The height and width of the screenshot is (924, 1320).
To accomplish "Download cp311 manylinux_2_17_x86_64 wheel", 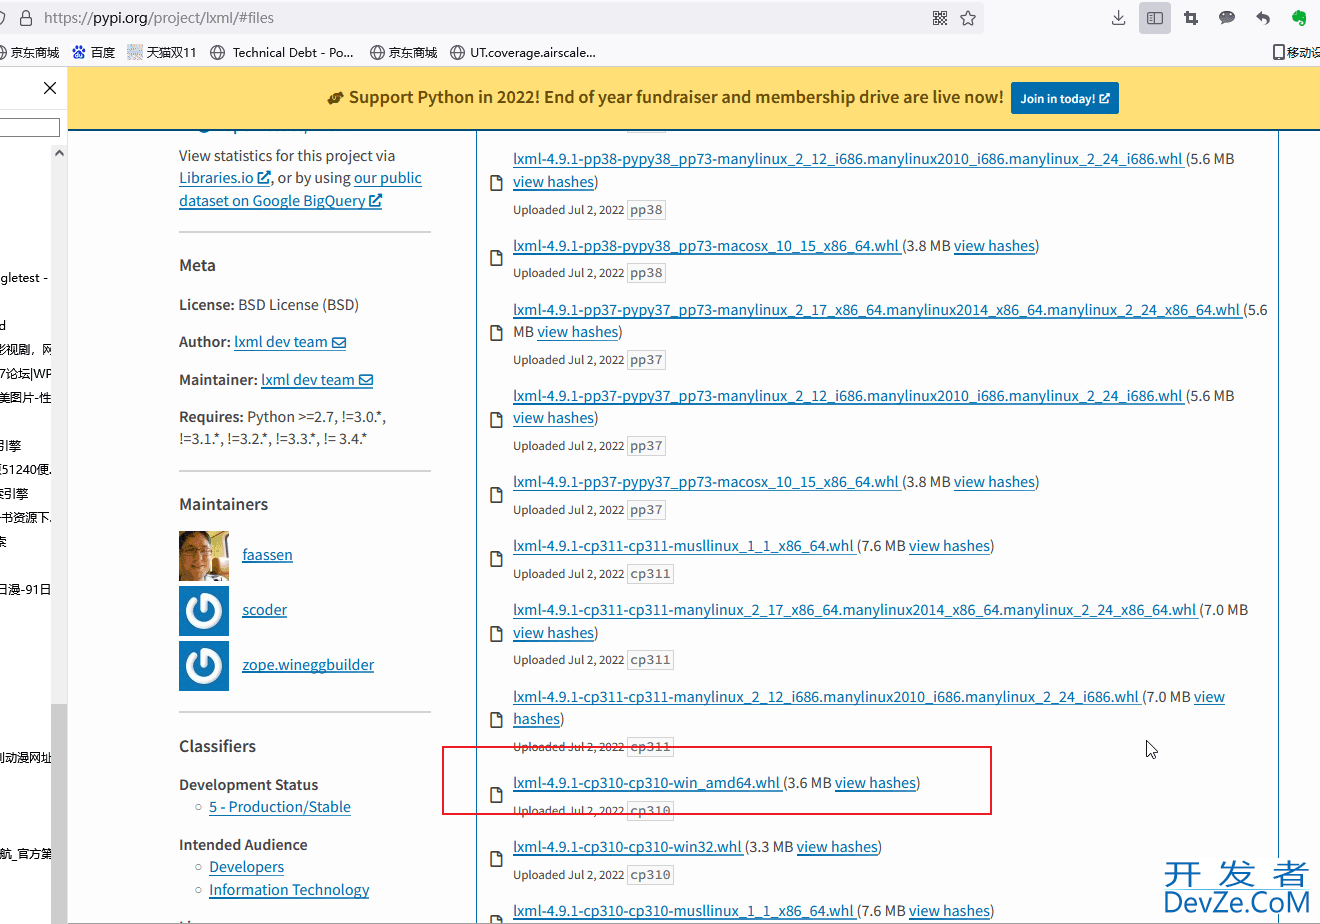I will [855, 610].
